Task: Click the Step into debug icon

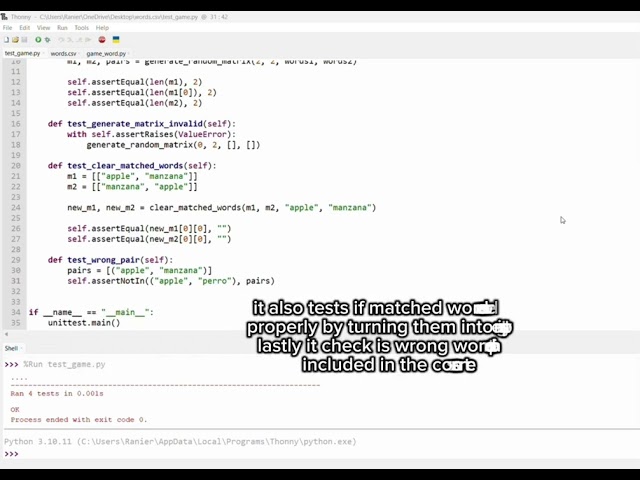Action: pyautogui.click(x=70, y=40)
